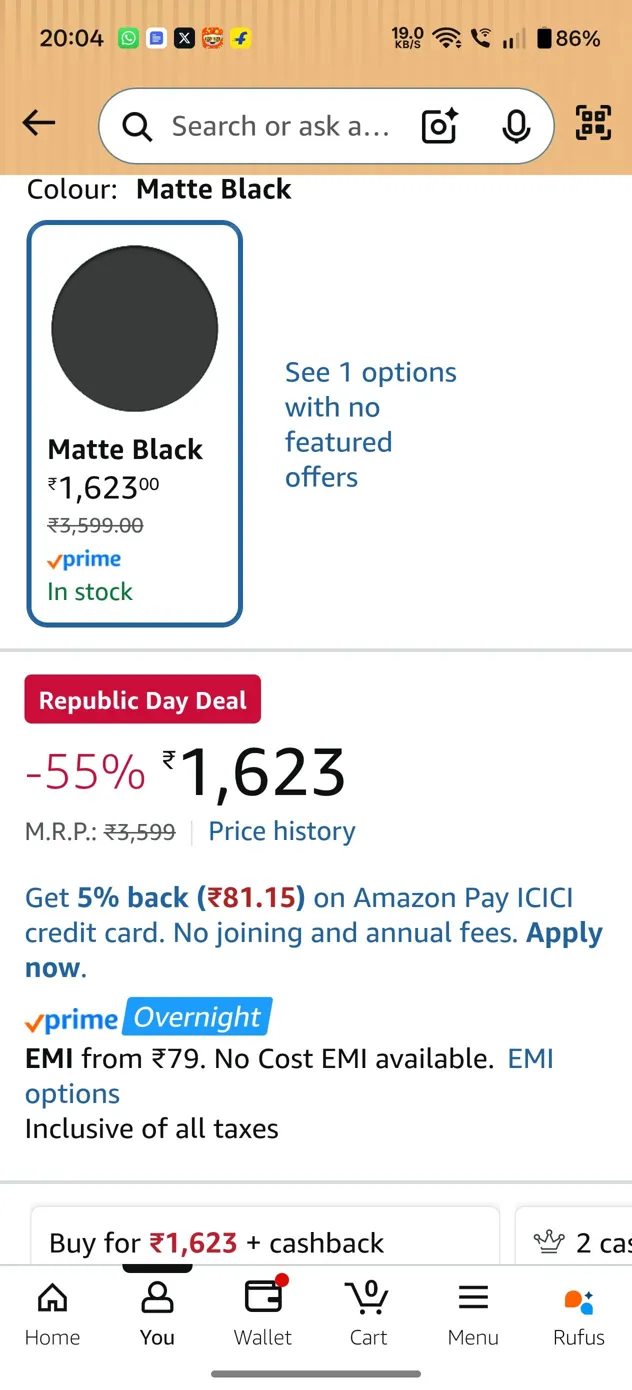
Task: Open the You account tab
Action: point(157,1312)
